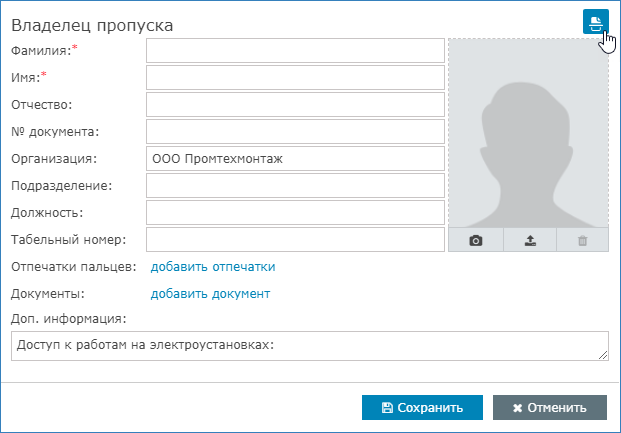Click the placeholder avatar photo
621x433 pixels.
click(528, 134)
